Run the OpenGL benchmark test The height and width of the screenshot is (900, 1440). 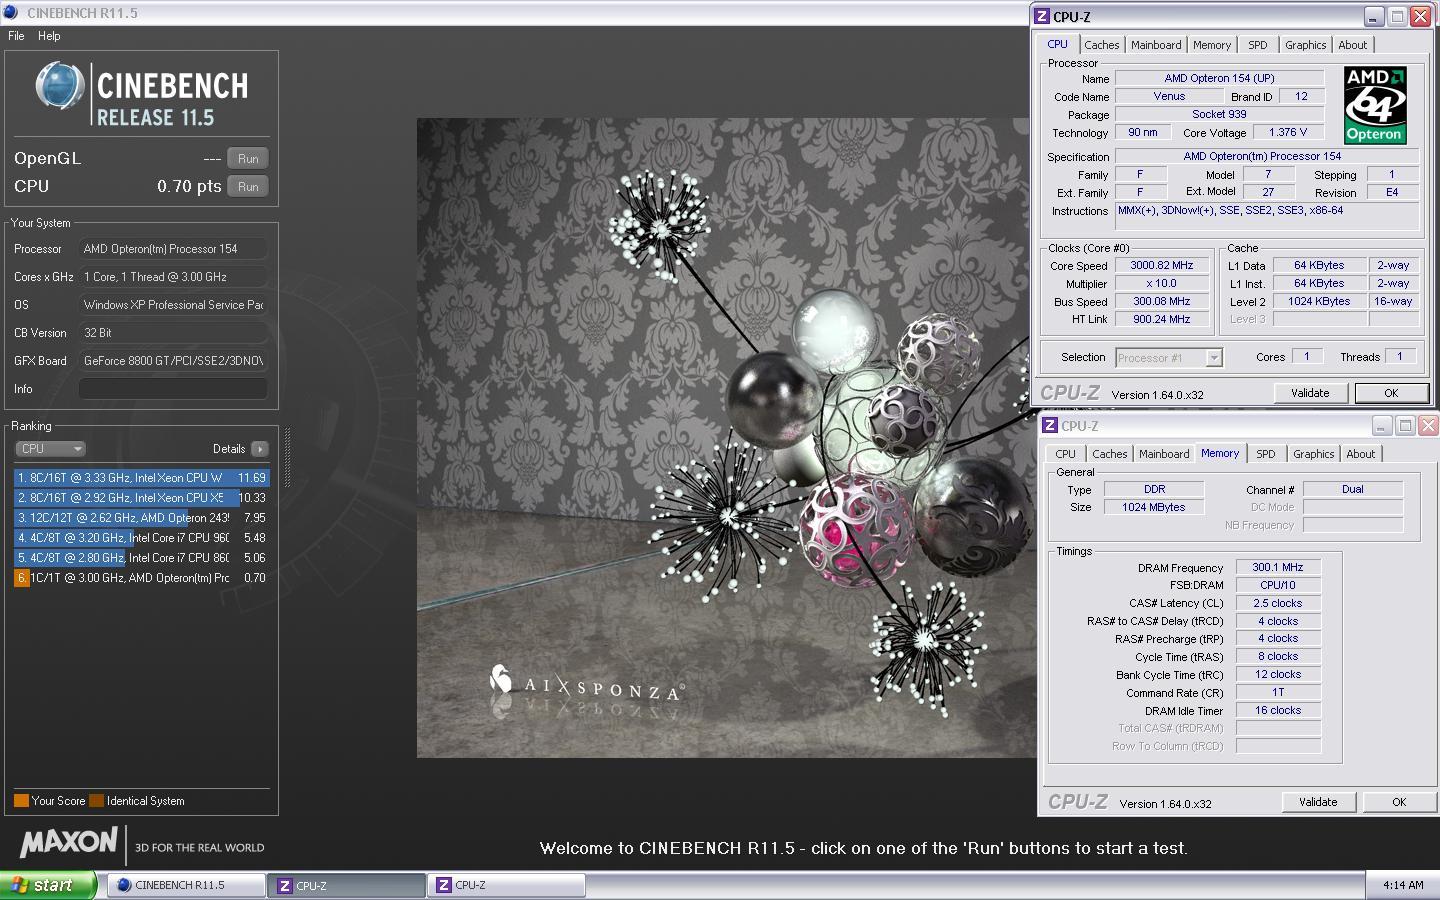coord(248,158)
